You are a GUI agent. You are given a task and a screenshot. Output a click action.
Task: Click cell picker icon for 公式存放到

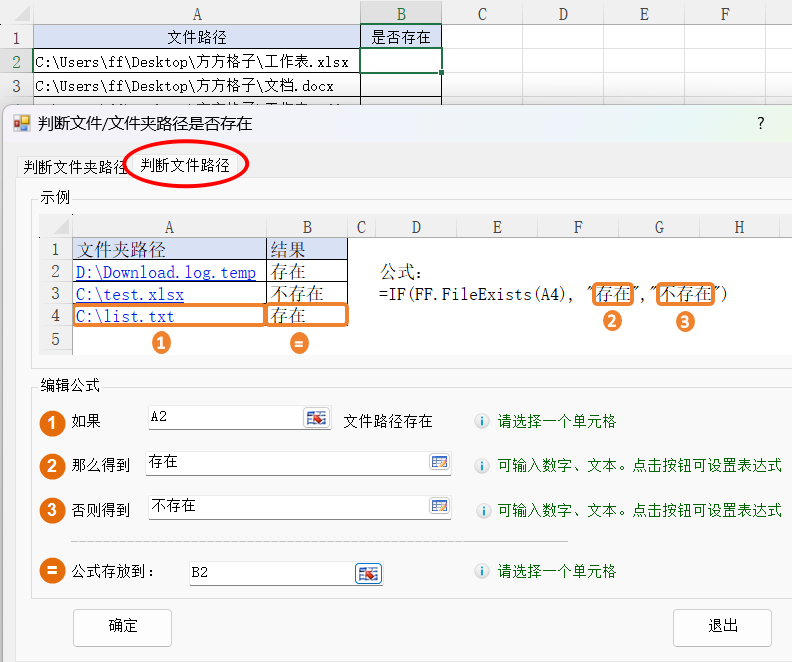click(369, 573)
